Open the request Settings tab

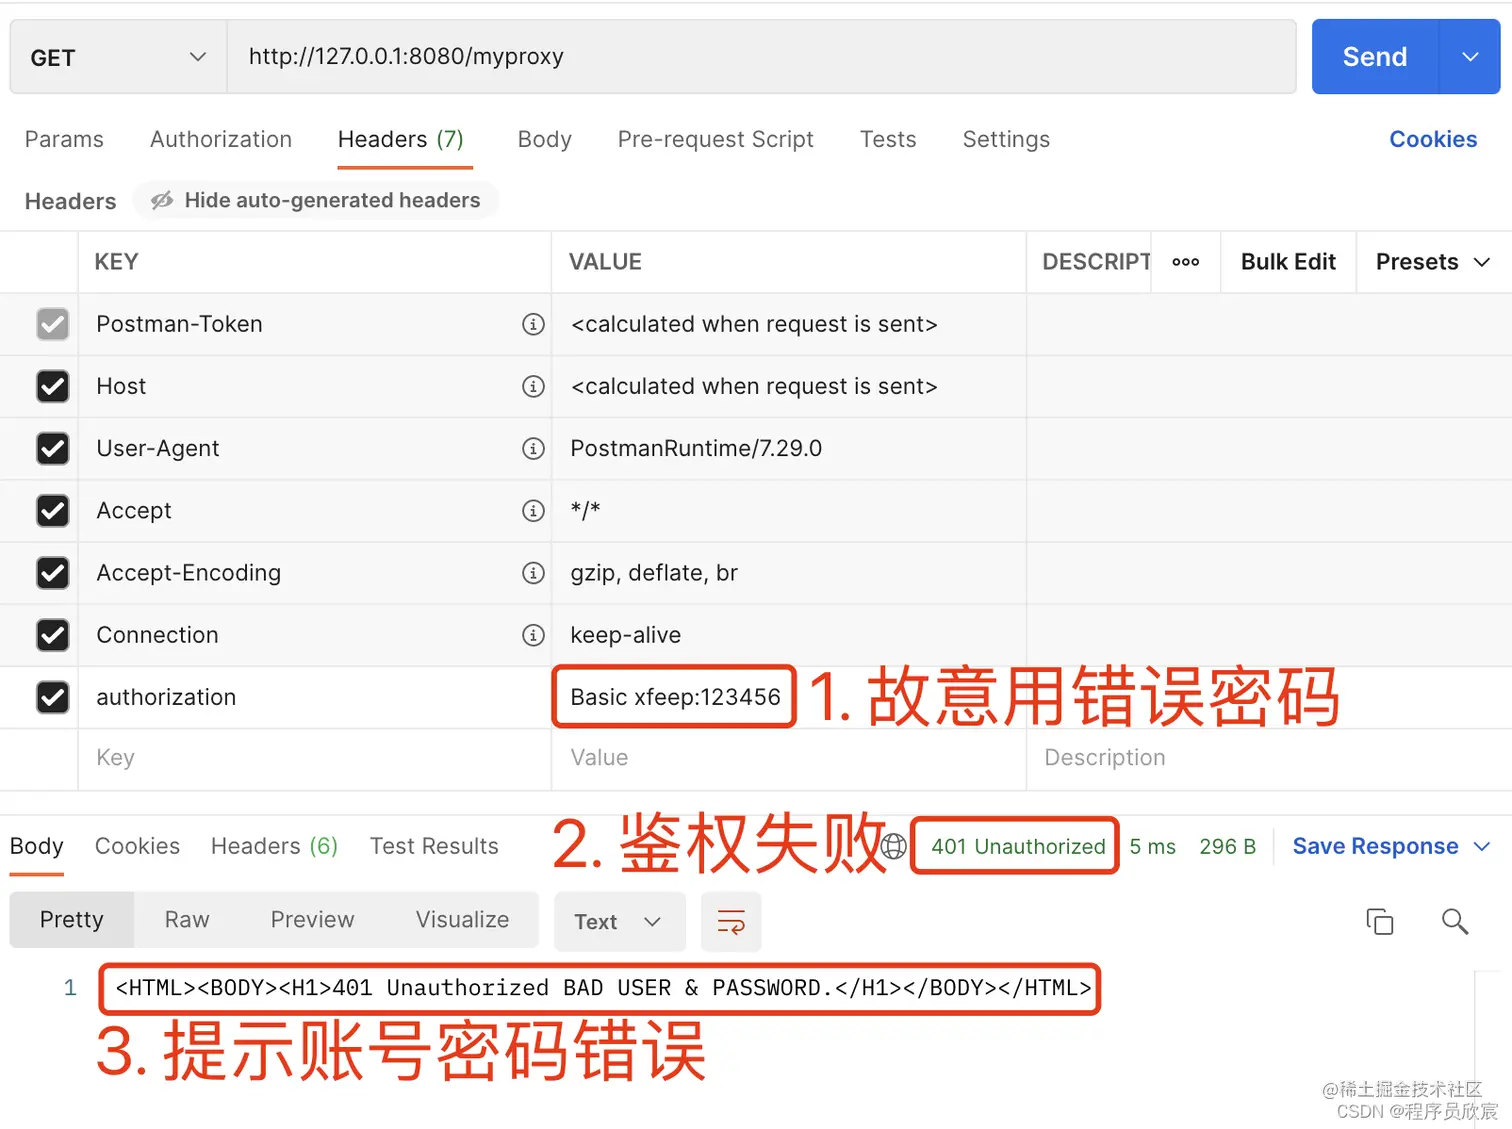[1006, 139]
